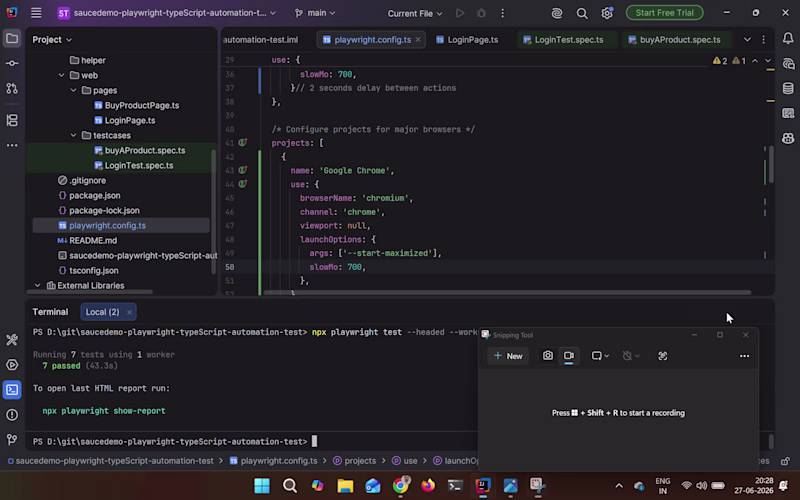800x500 pixels.
Task: Click the Windows Start button
Action: click(x=262, y=485)
